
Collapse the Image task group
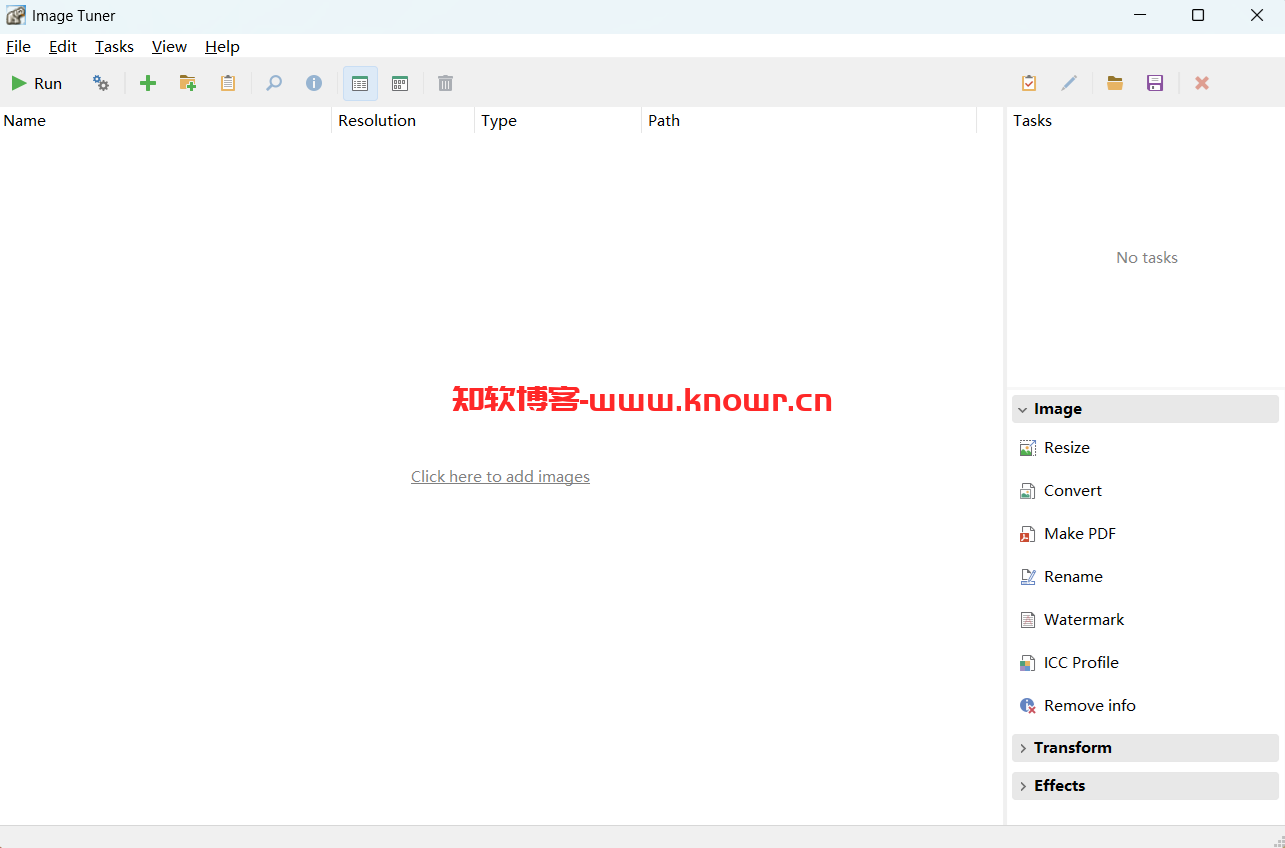tap(1145, 409)
